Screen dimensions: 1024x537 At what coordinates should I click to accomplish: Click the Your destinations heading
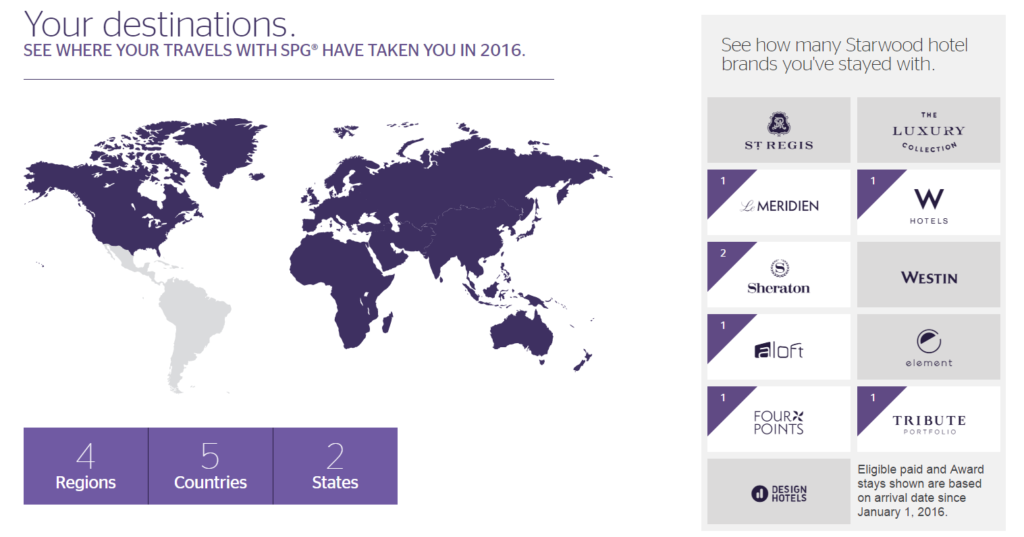tap(160, 25)
